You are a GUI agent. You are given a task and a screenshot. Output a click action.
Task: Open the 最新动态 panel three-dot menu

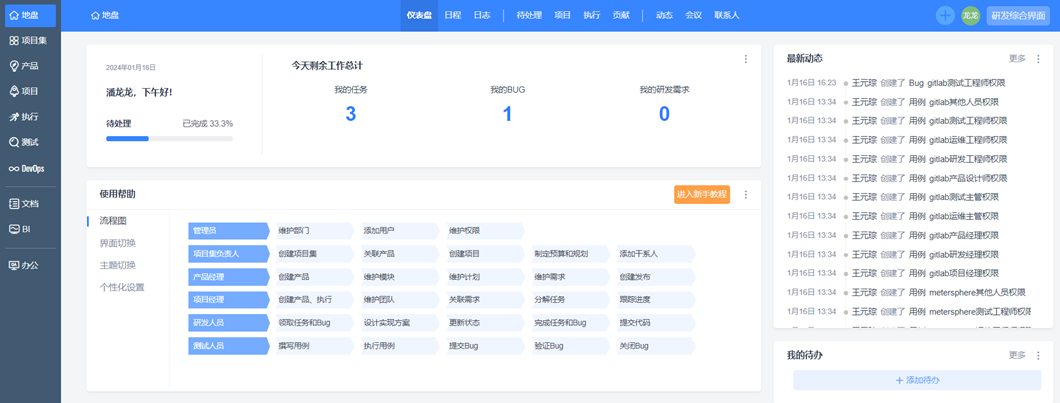pos(1038,59)
